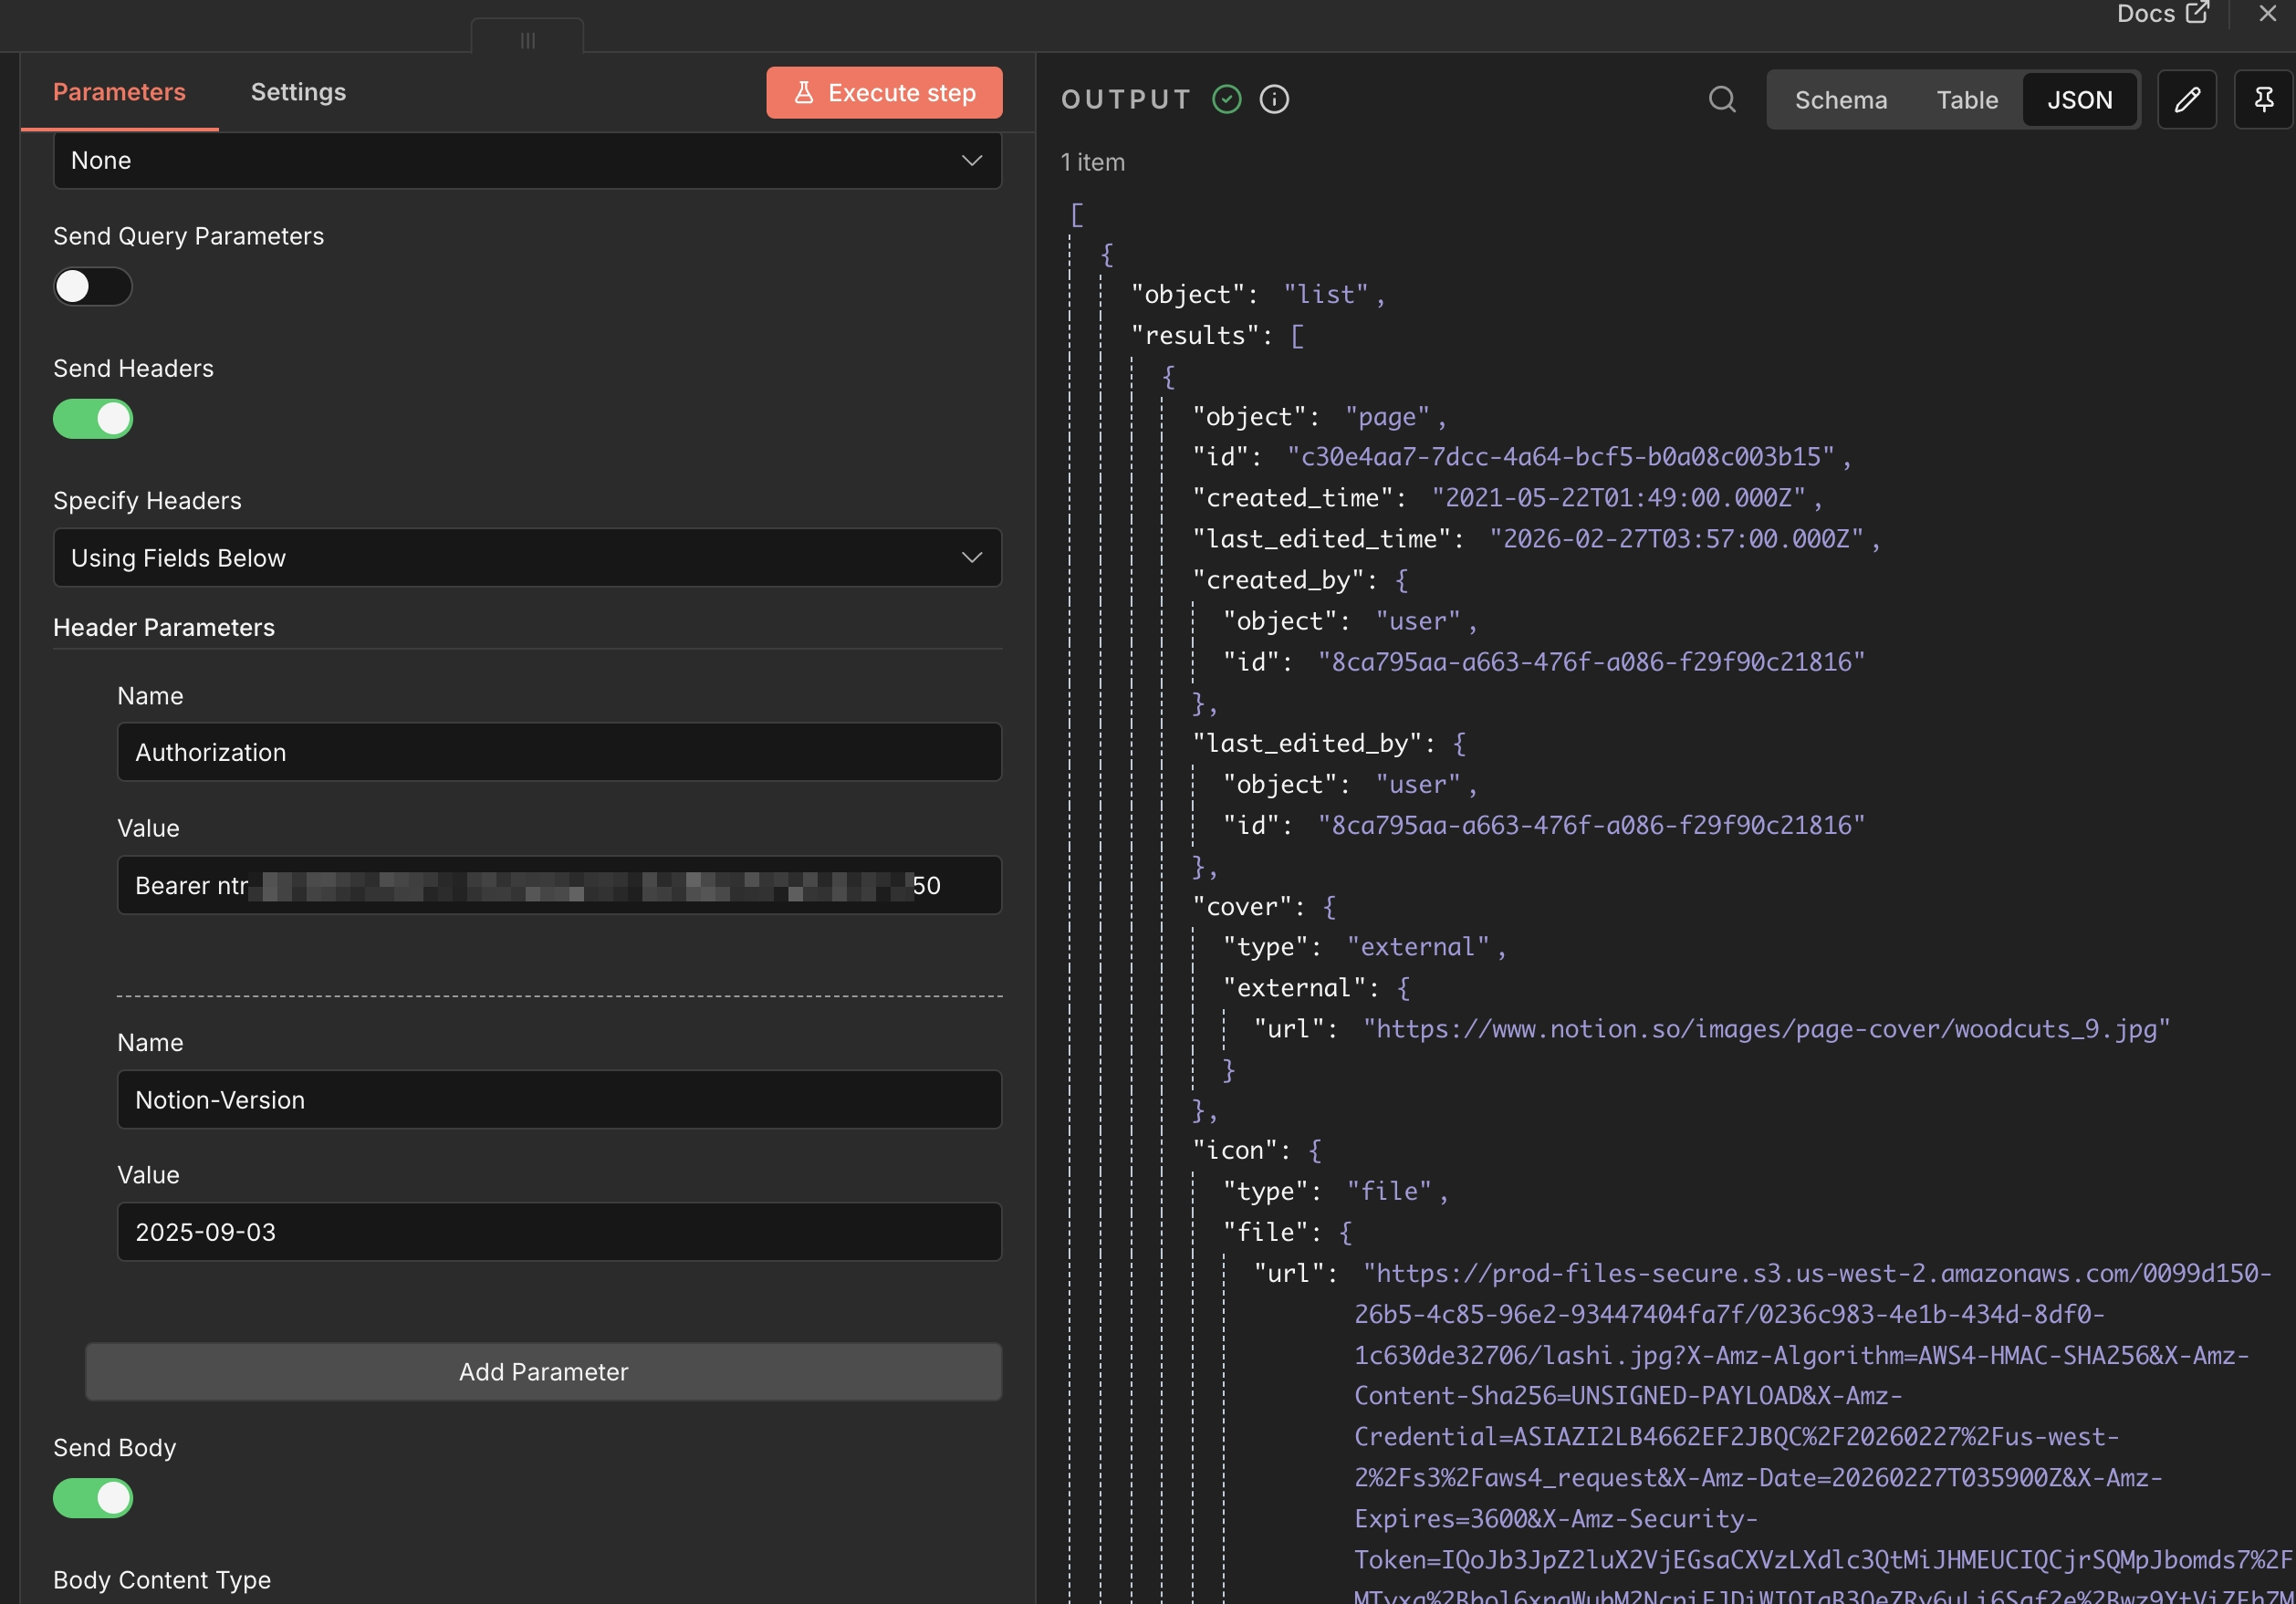Click the panel drag handle at top
This screenshot has width=2296, height=1604.
[527, 40]
